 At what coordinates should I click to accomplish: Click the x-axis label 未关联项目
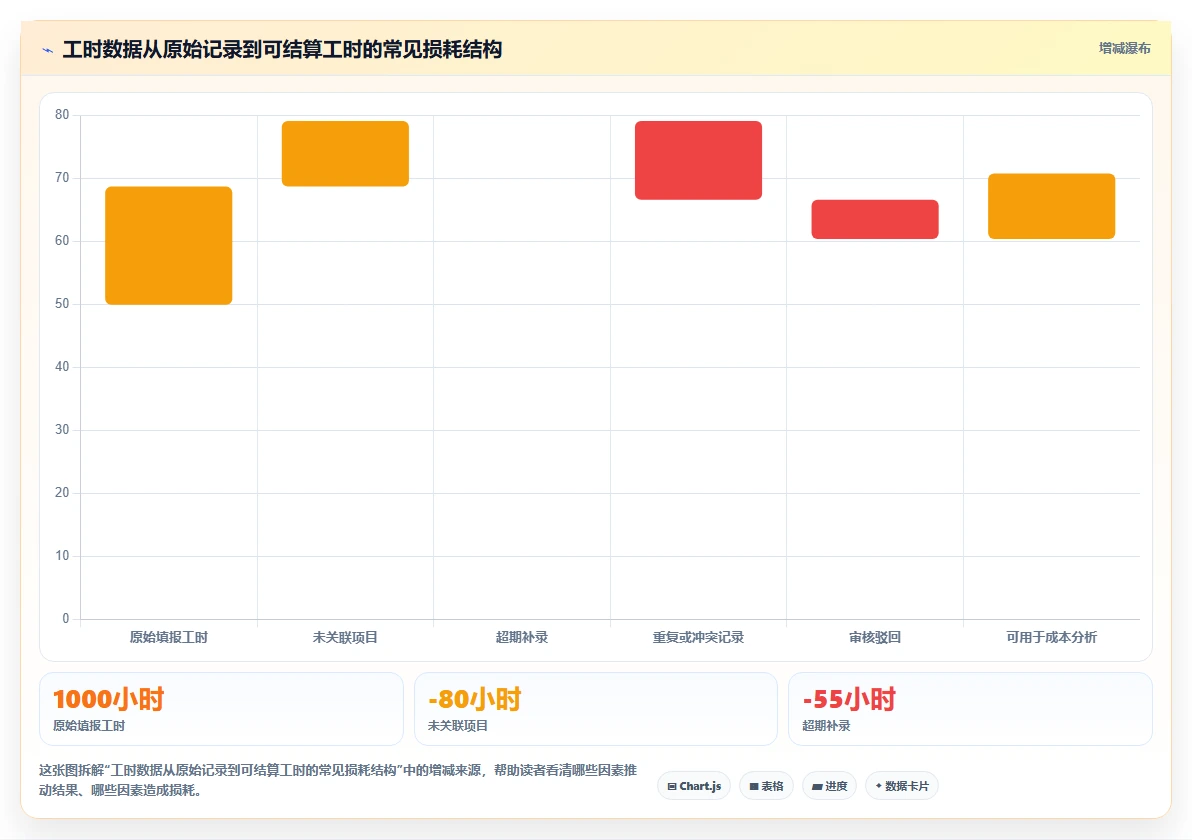[345, 637]
